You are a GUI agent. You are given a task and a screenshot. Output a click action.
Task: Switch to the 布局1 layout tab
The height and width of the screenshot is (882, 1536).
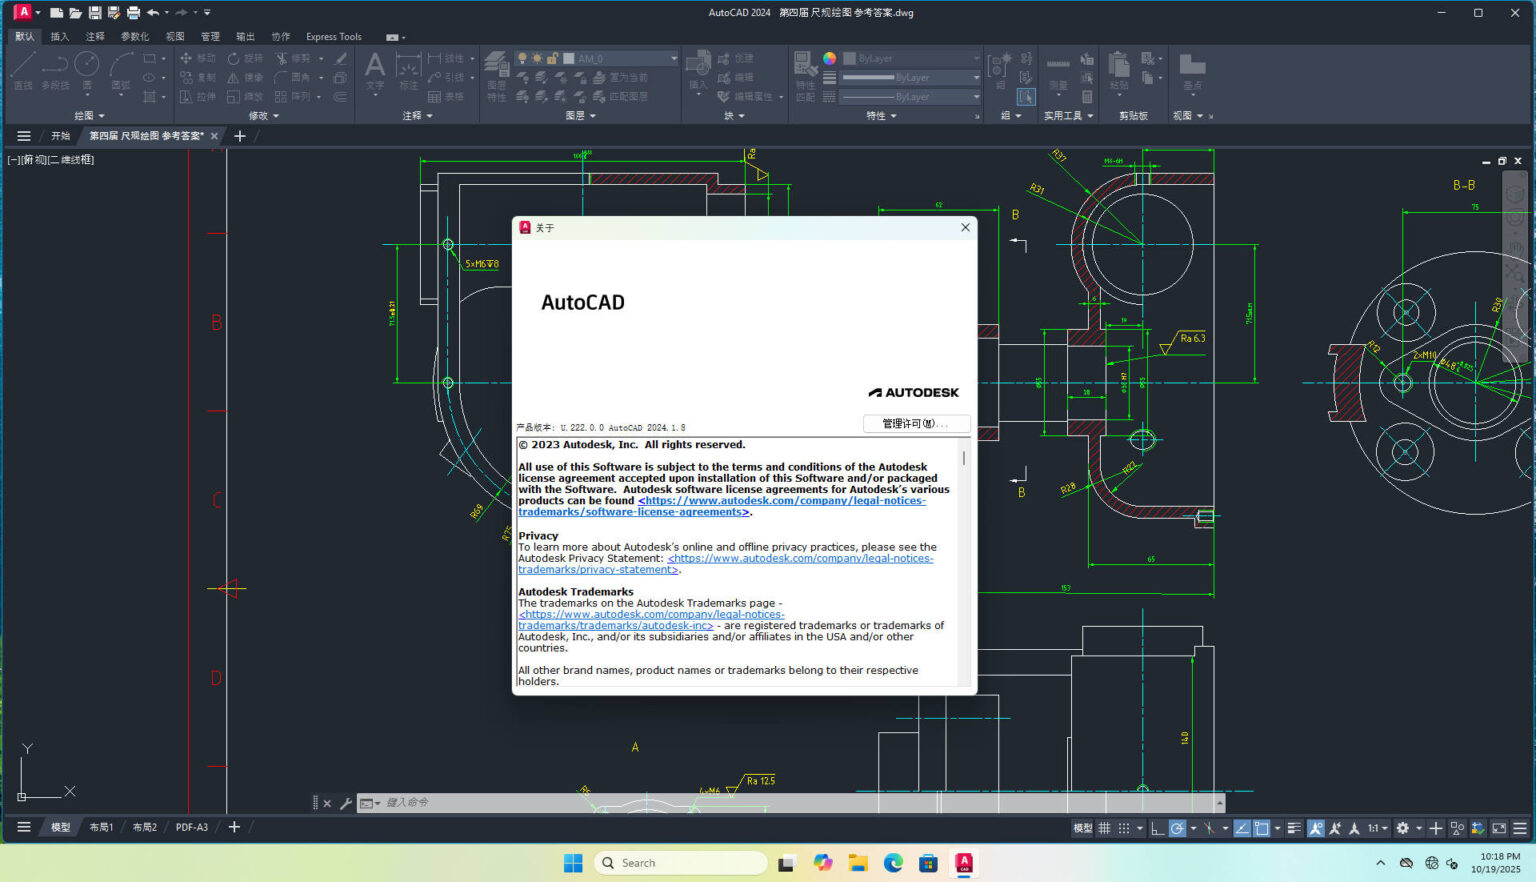(100, 827)
